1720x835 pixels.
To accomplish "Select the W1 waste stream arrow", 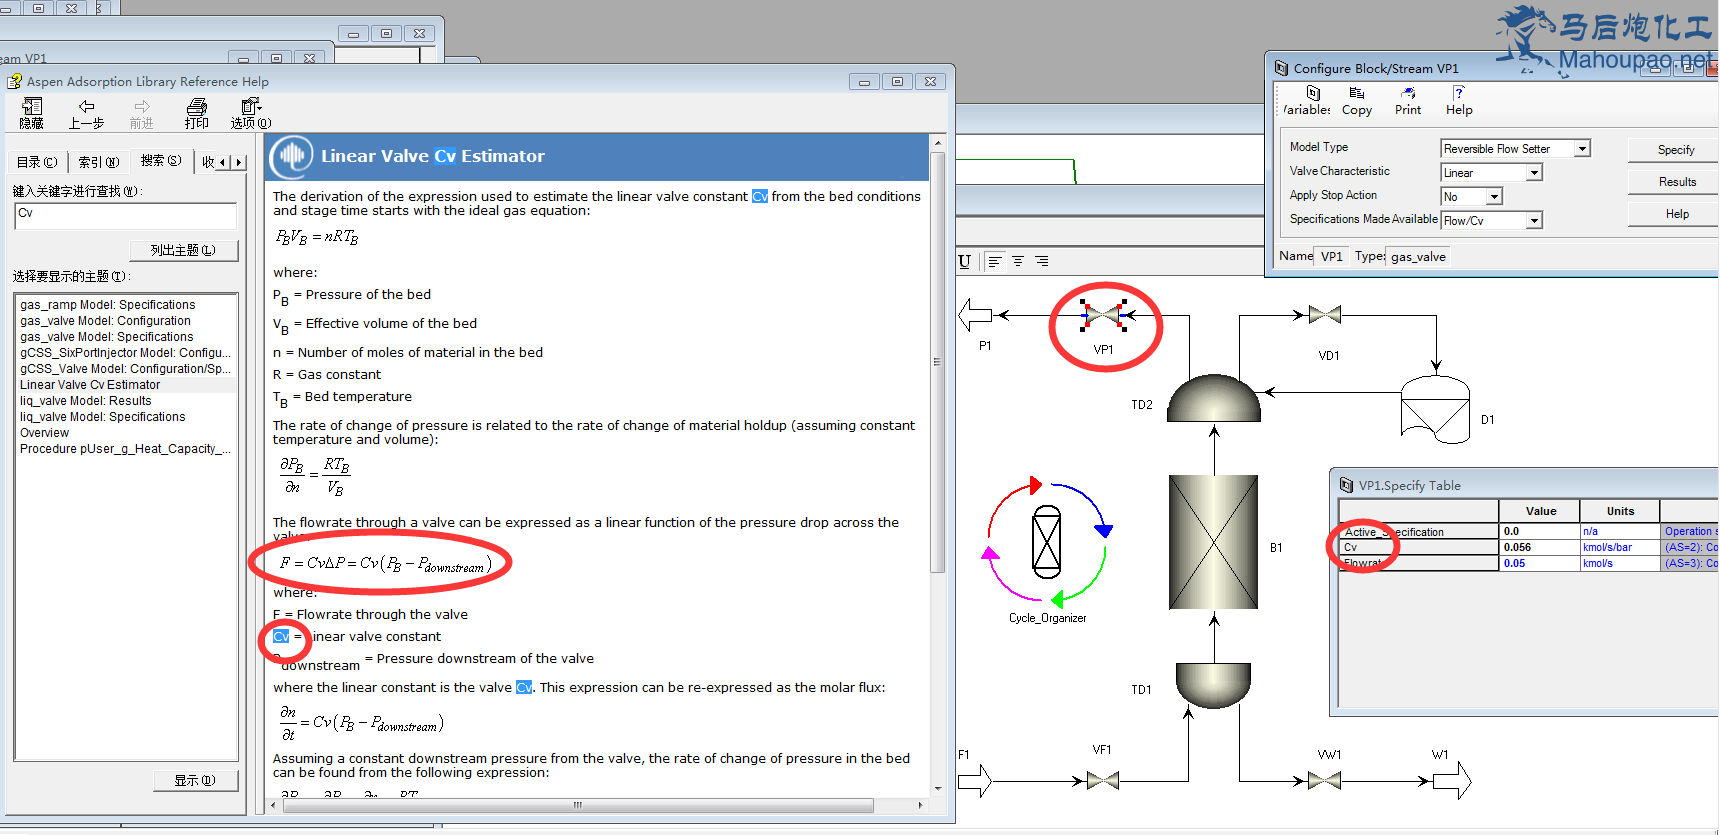I will tap(1454, 780).
